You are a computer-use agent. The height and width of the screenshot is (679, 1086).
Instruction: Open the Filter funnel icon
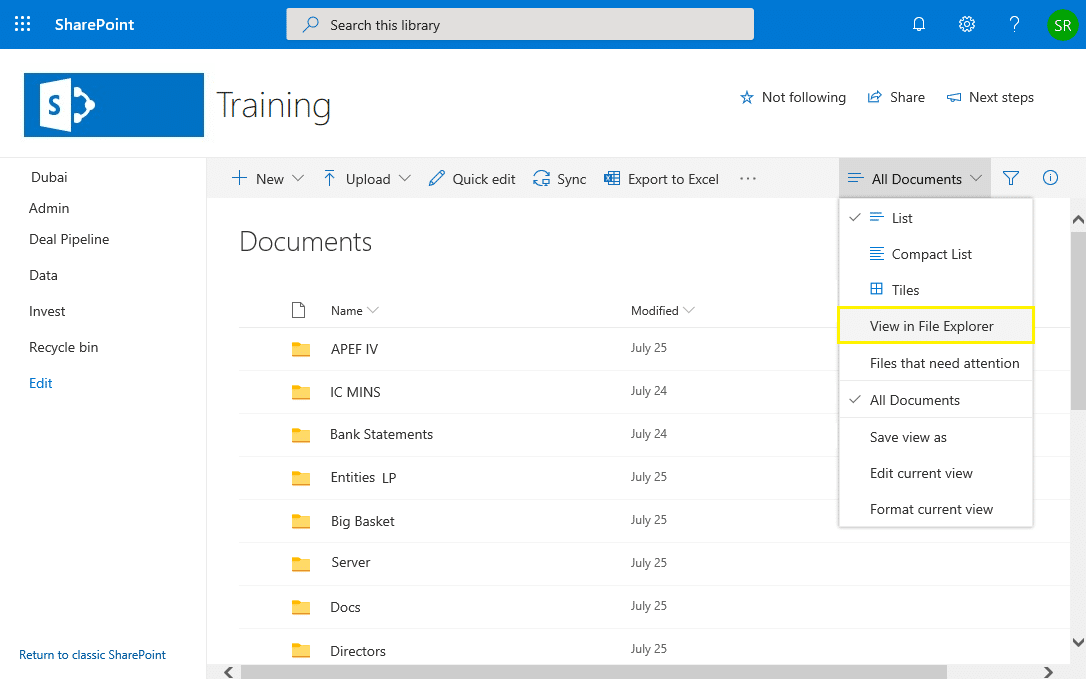coord(1011,178)
